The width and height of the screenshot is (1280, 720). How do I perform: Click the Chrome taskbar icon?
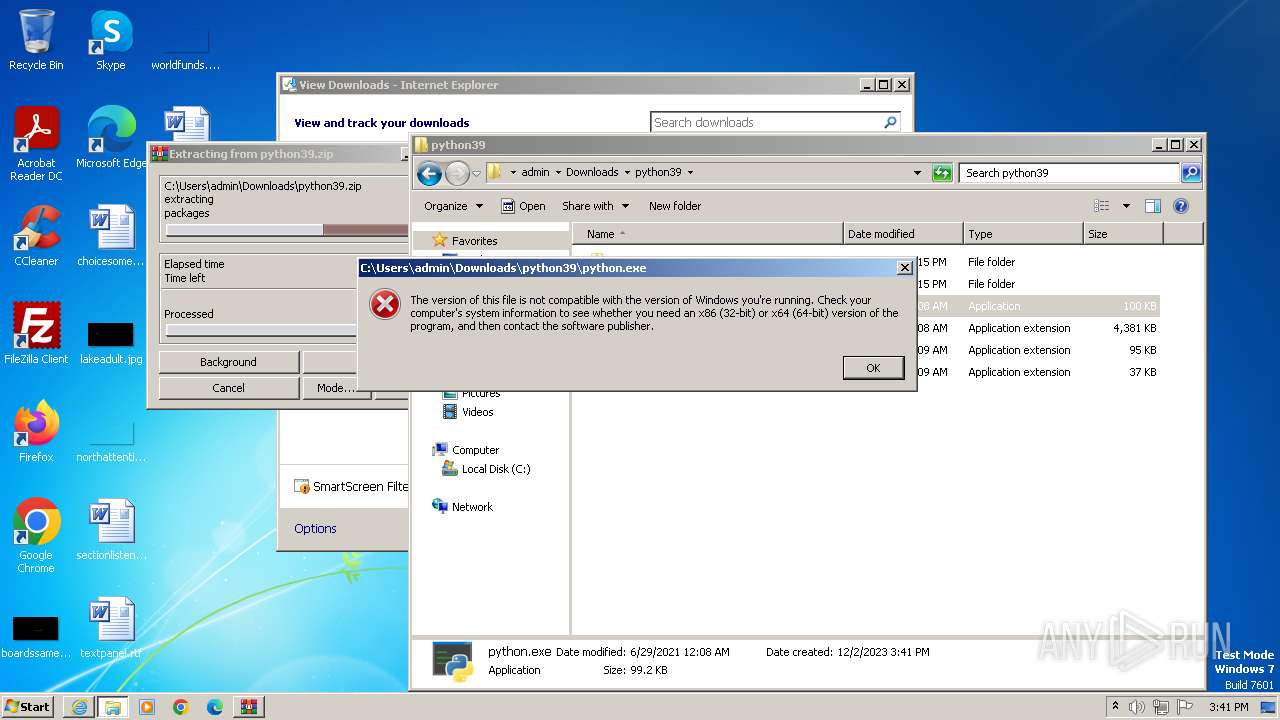181,707
